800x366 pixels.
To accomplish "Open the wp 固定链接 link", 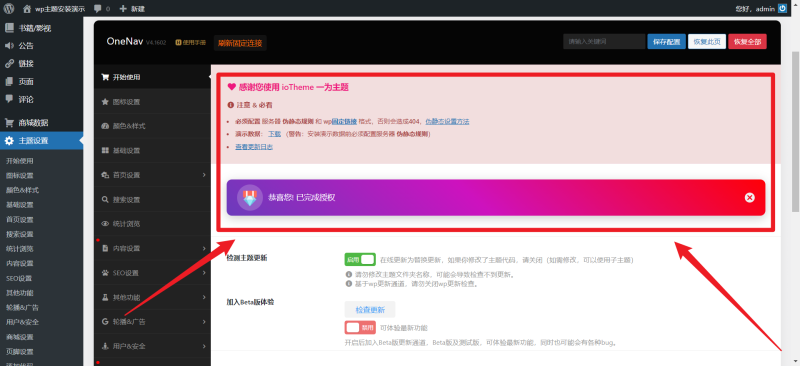I will pyautogui.click(x=344, y=121).
